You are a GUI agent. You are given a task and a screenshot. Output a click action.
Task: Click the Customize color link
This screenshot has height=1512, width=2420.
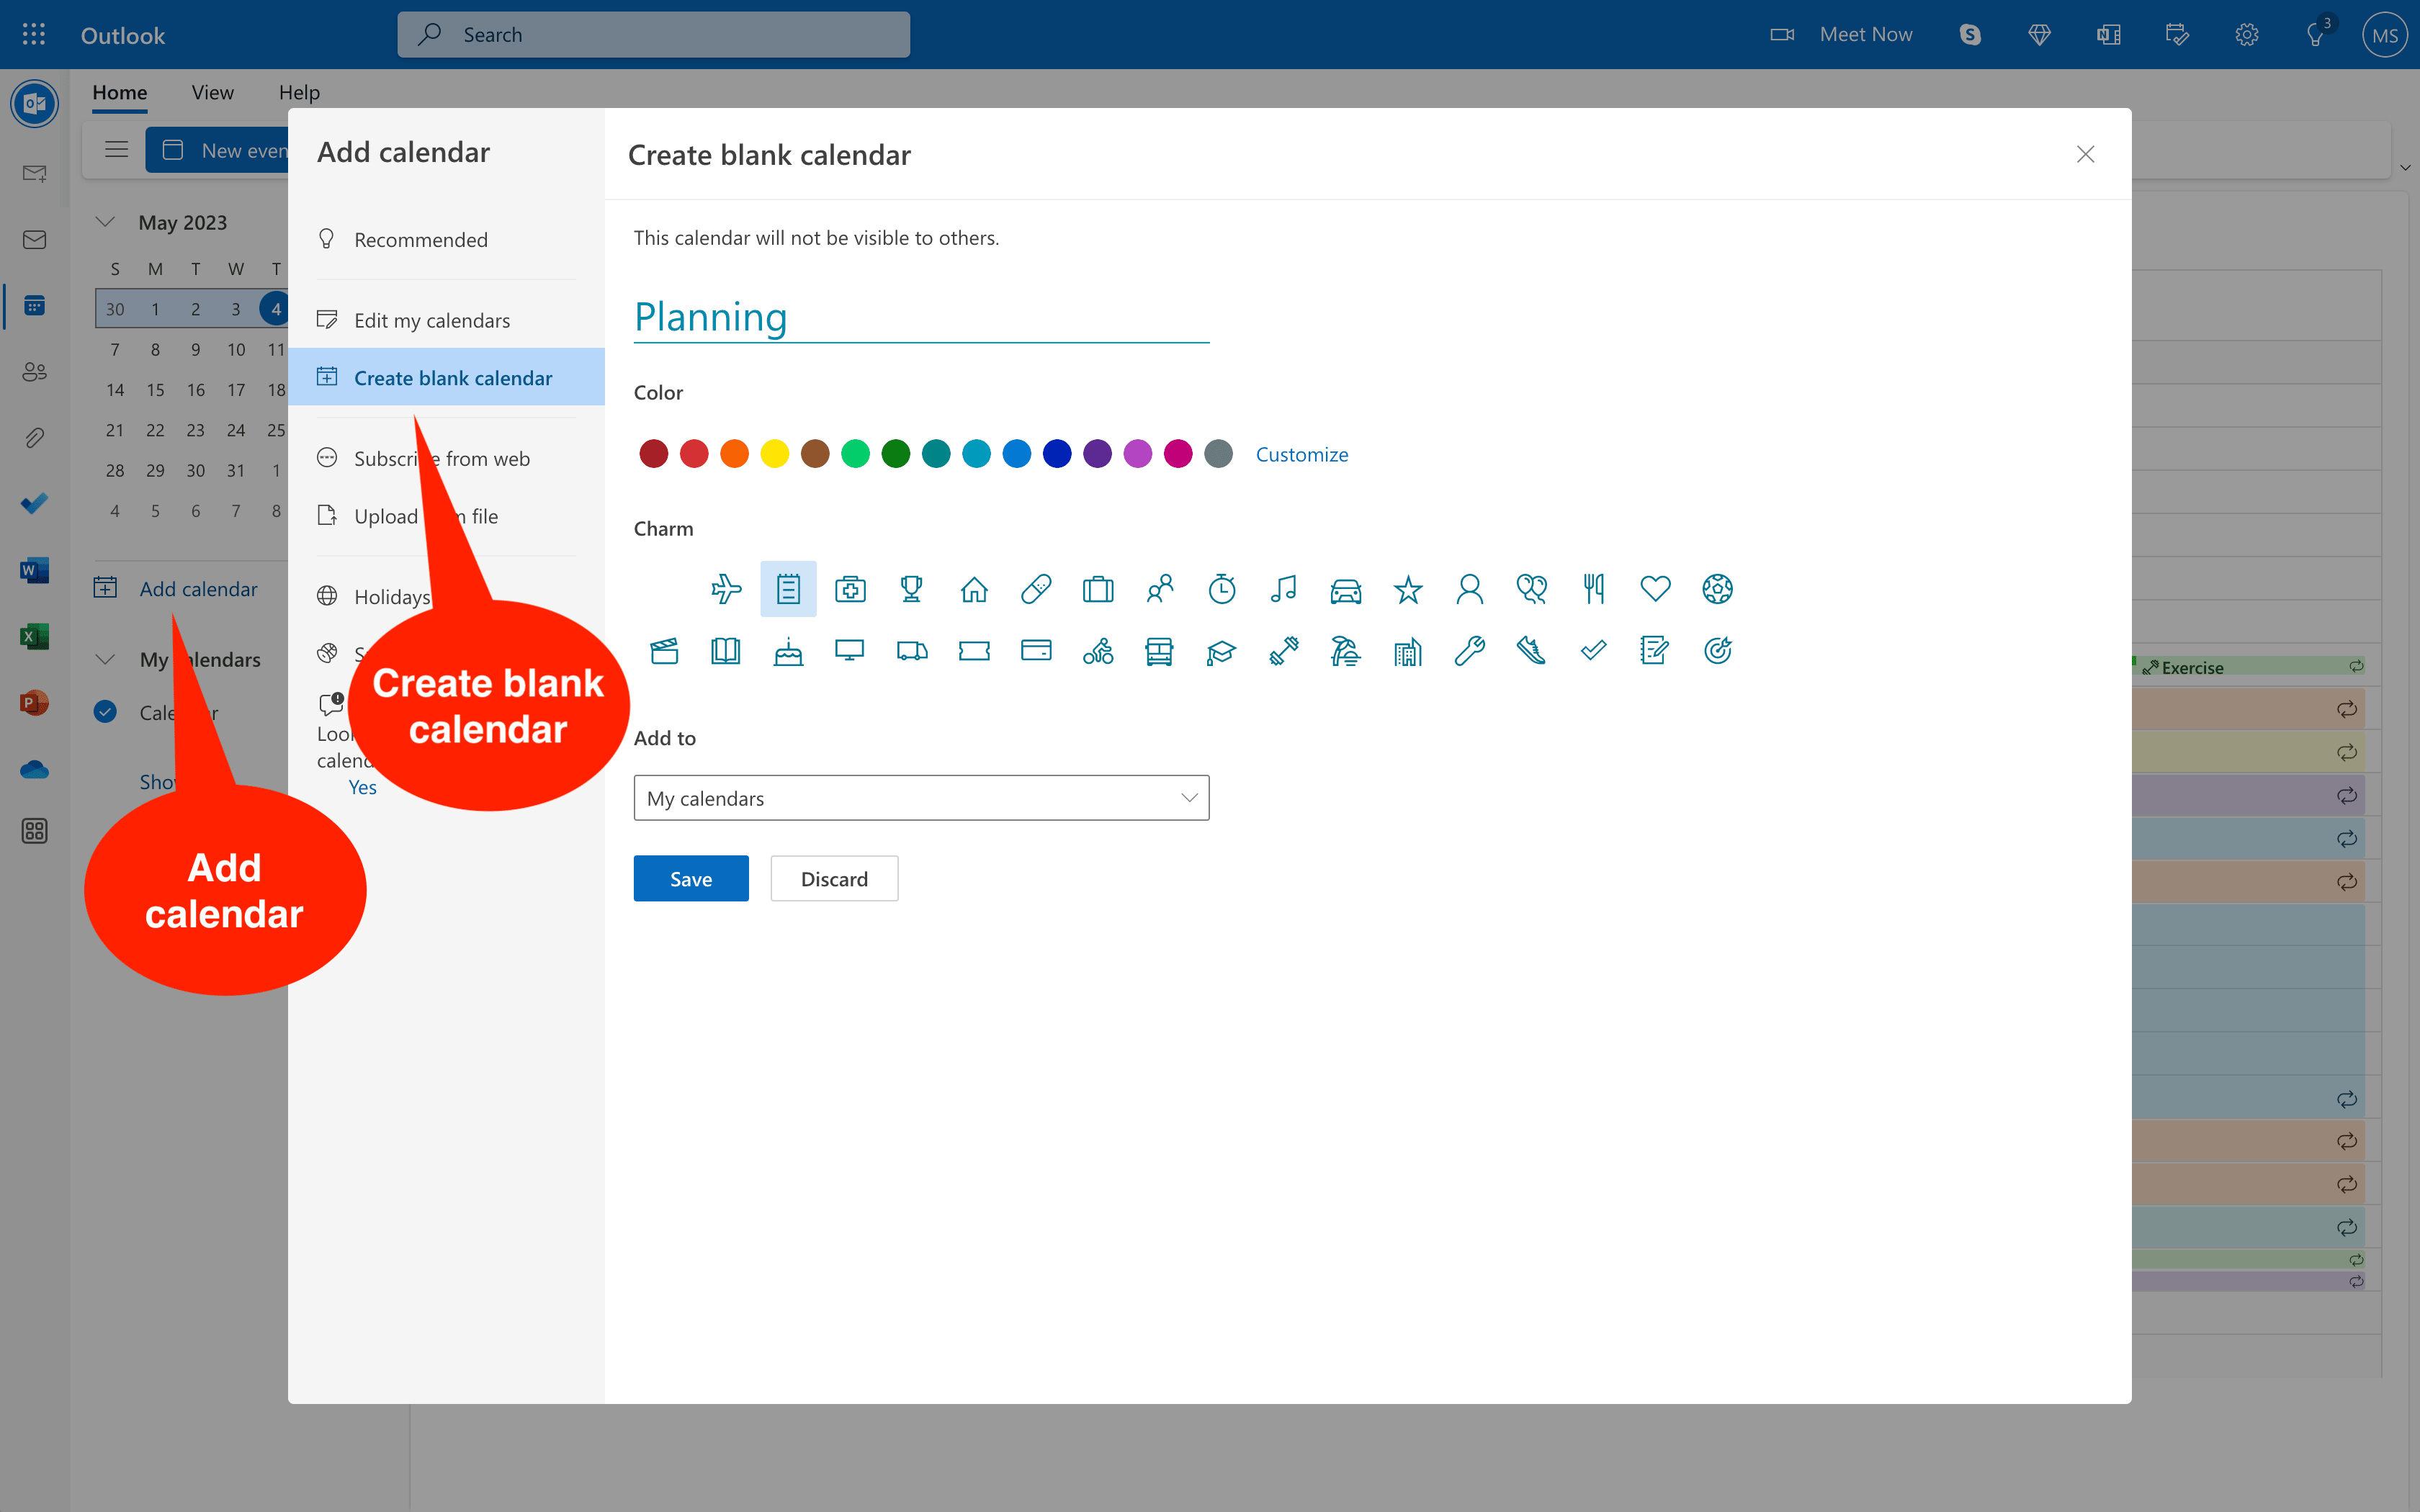tap(1301, 454)
